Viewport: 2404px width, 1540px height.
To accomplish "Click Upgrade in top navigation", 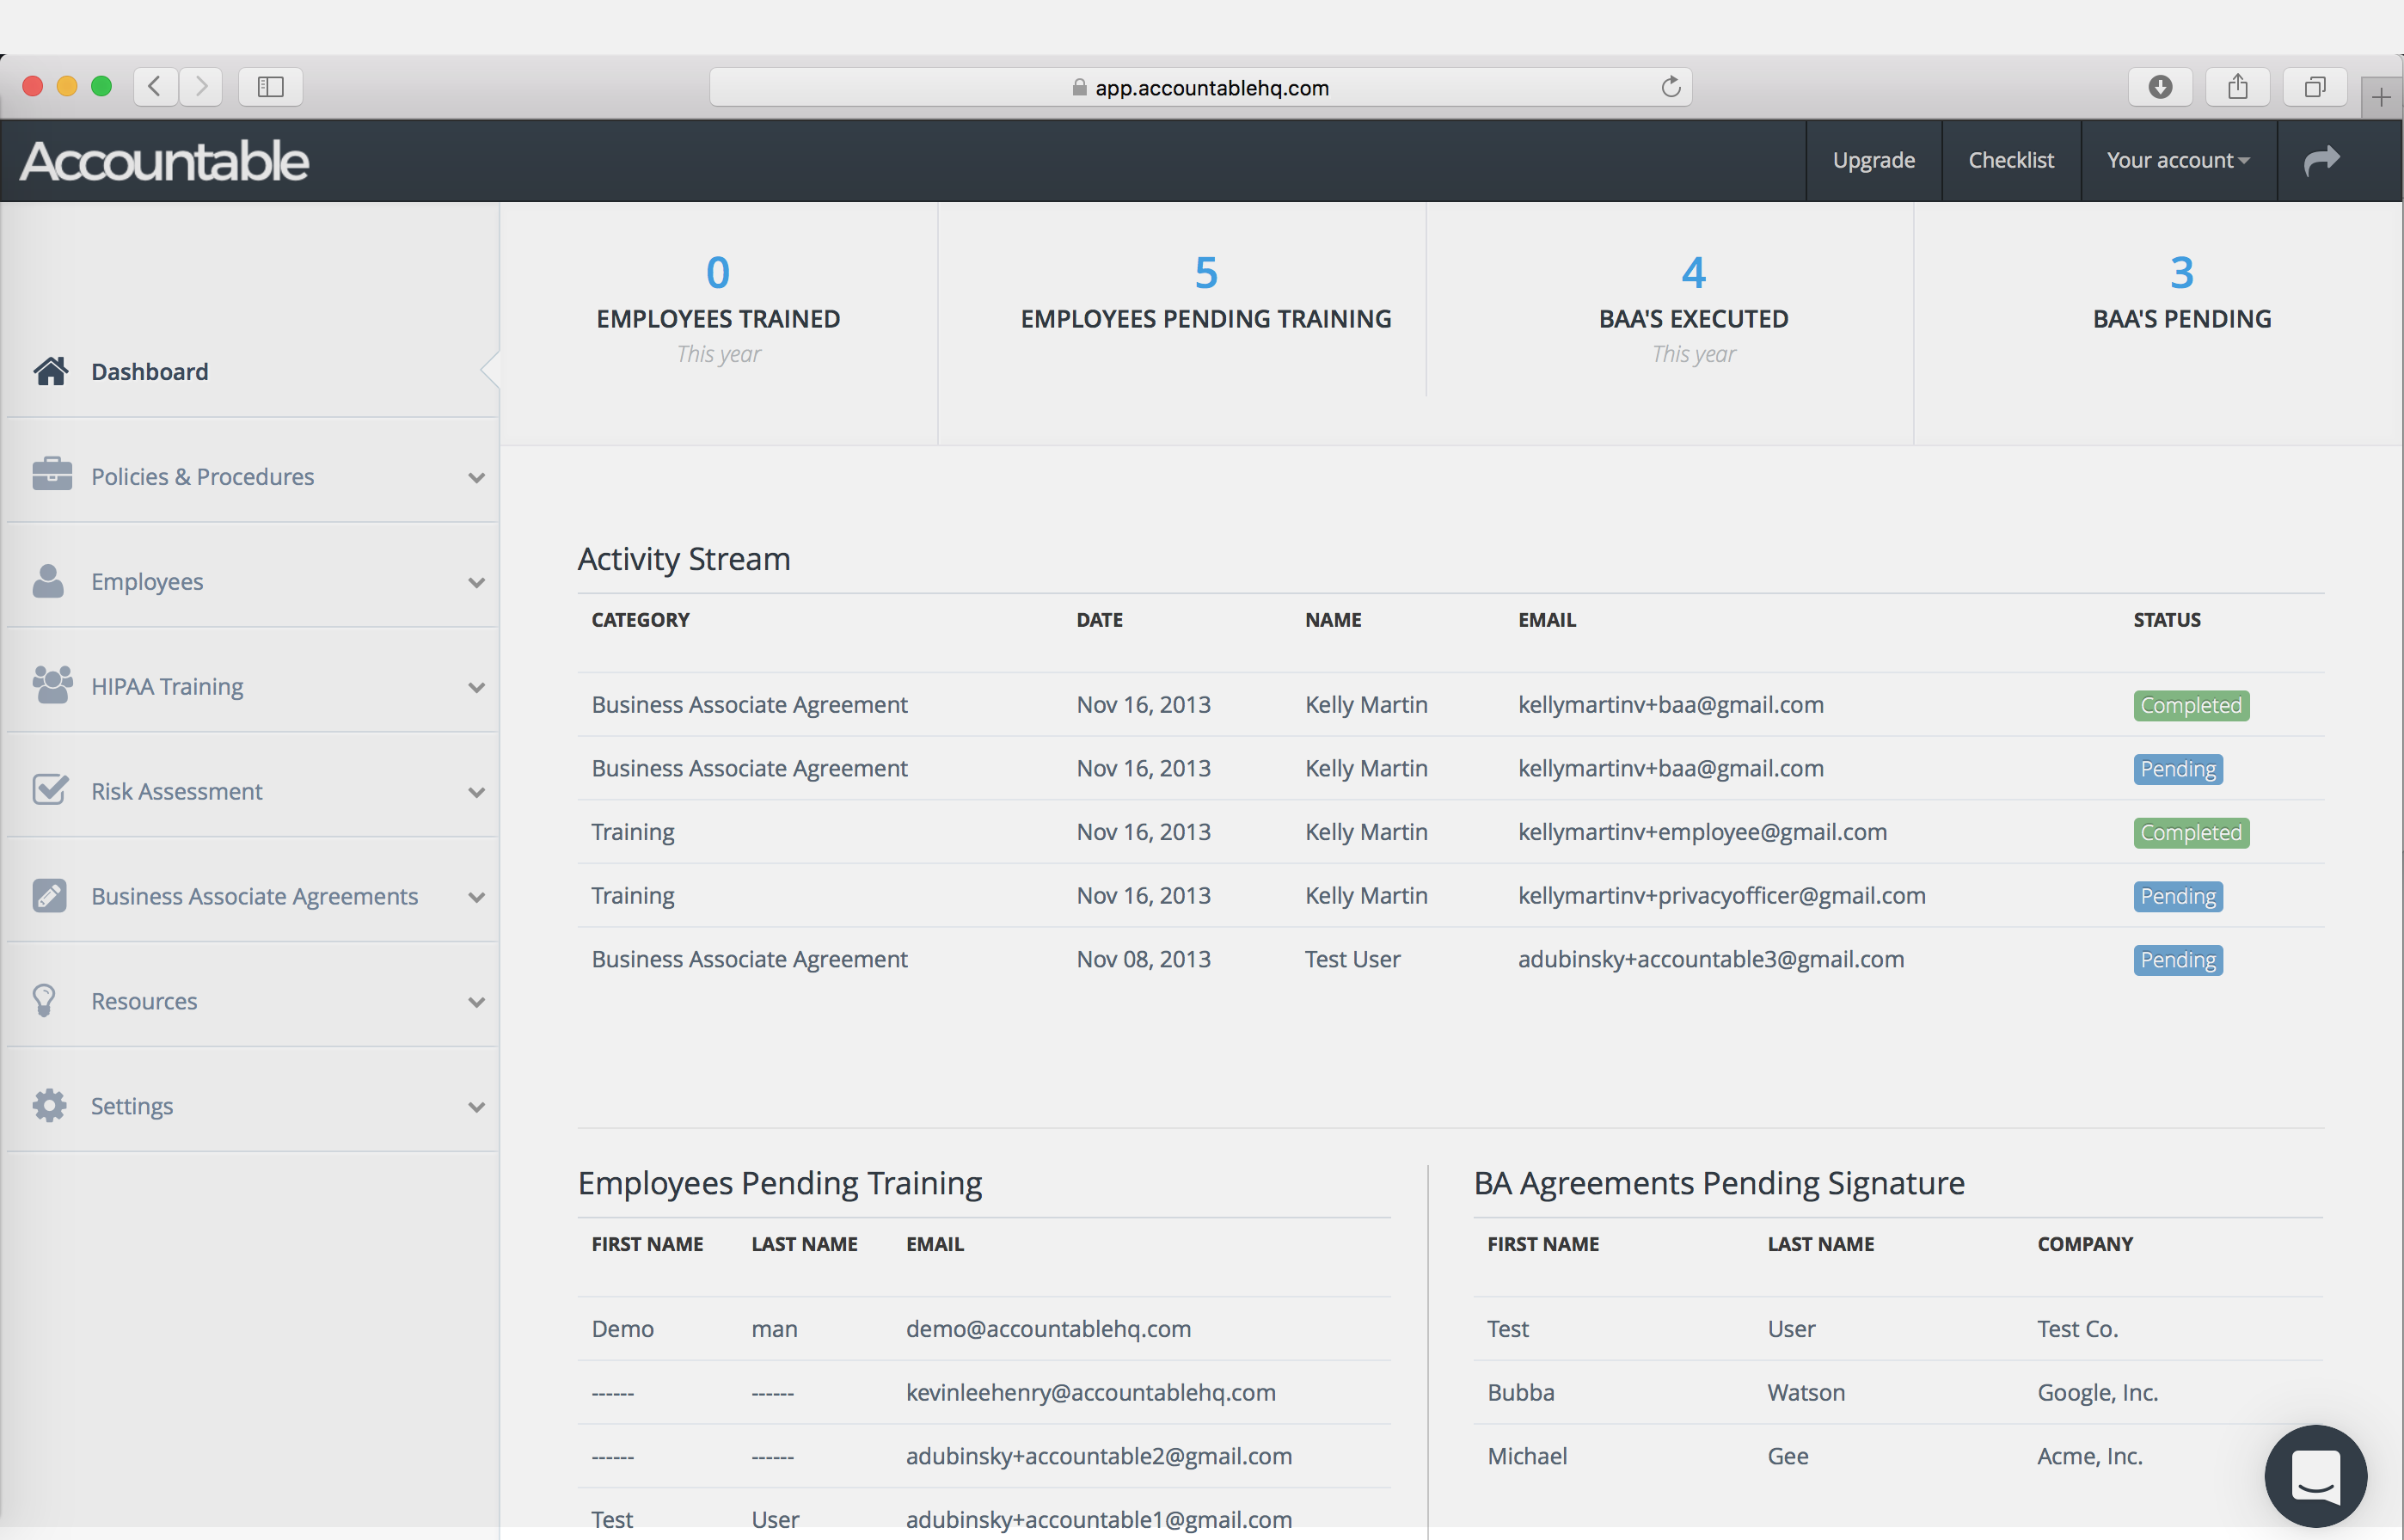I will 1873,160.
